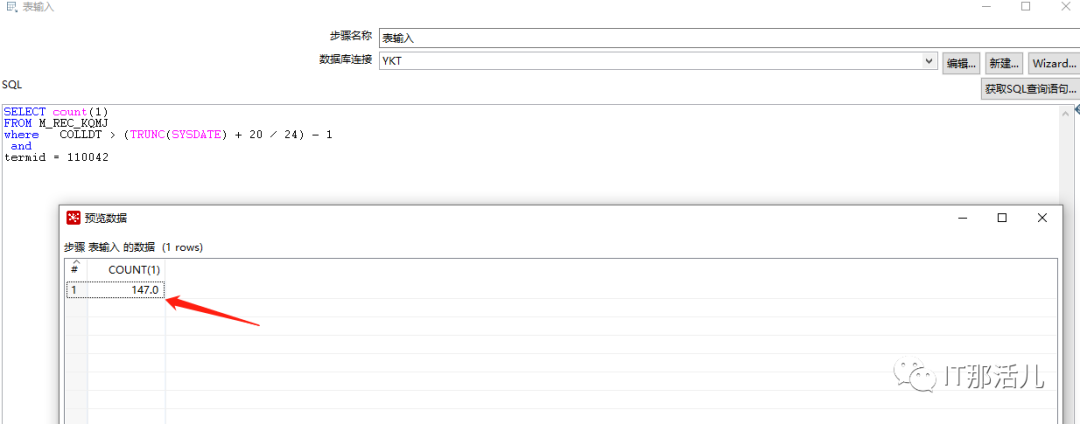This screenshot has height=424, width=1080.
Task: Click the # column header sort arrow
Action: [x=76, y=262]
